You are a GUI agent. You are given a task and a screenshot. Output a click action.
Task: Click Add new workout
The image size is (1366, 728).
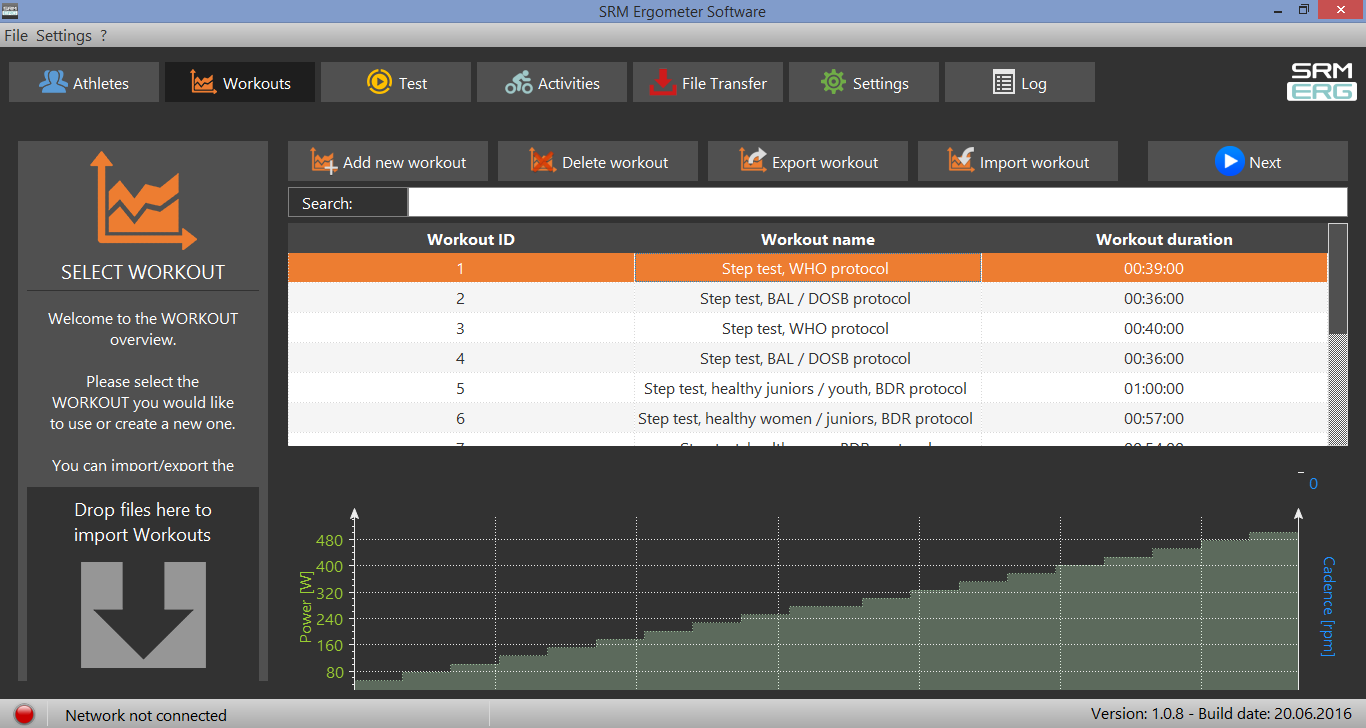point(388,161)
